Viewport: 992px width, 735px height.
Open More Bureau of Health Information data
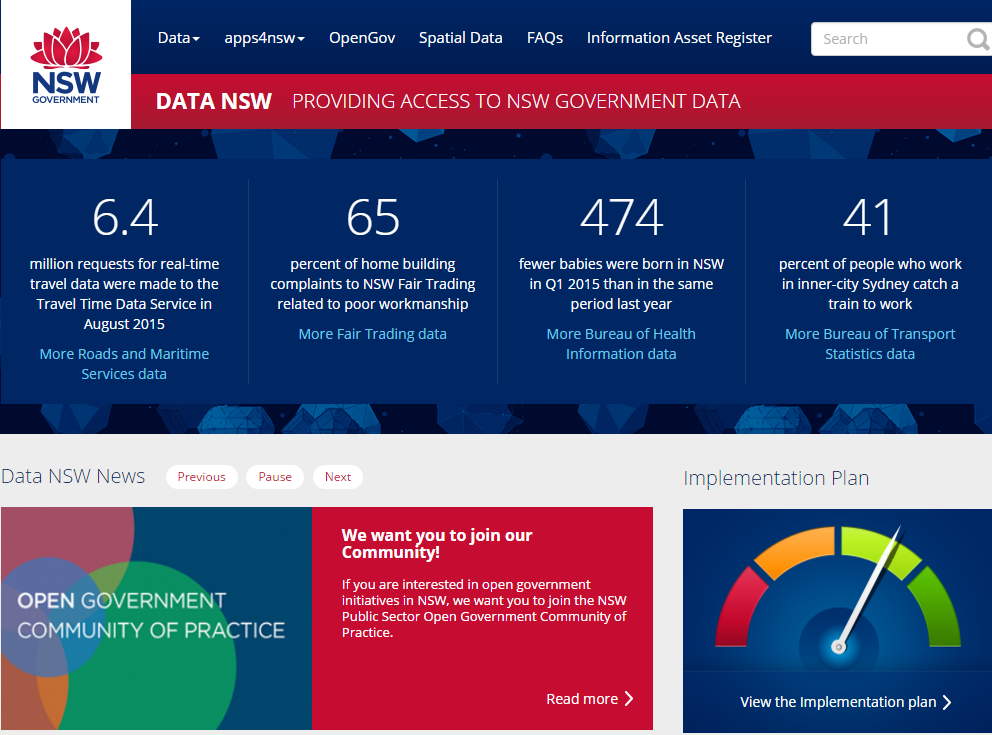621,343
